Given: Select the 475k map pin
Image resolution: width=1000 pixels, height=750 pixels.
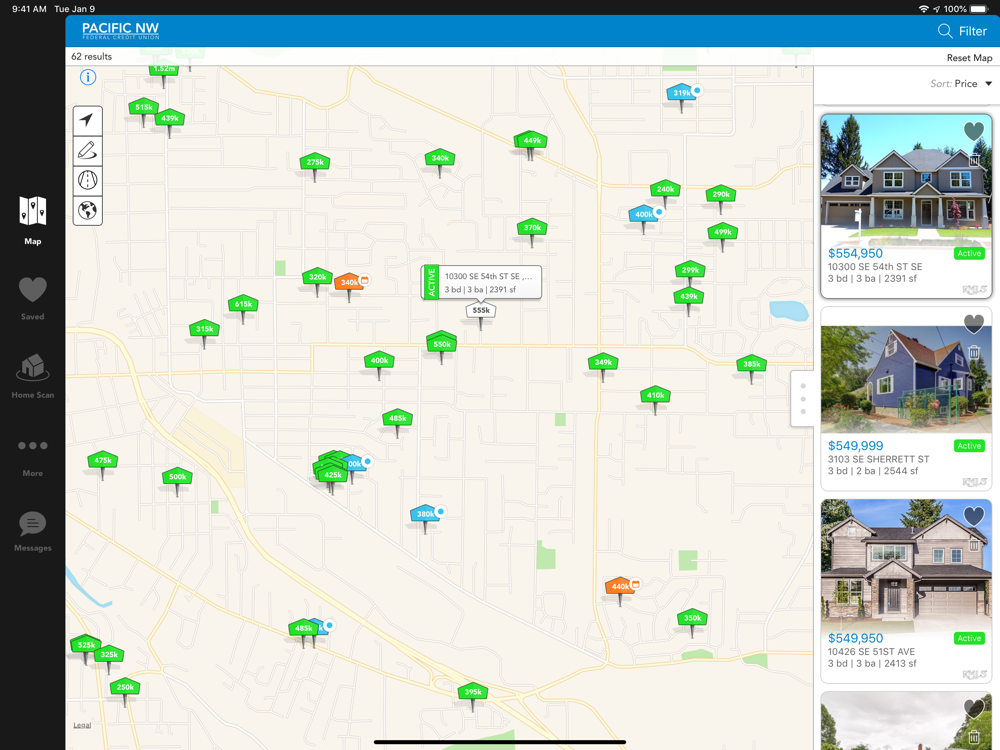Looking at the screenshot, I should [103, 460].
